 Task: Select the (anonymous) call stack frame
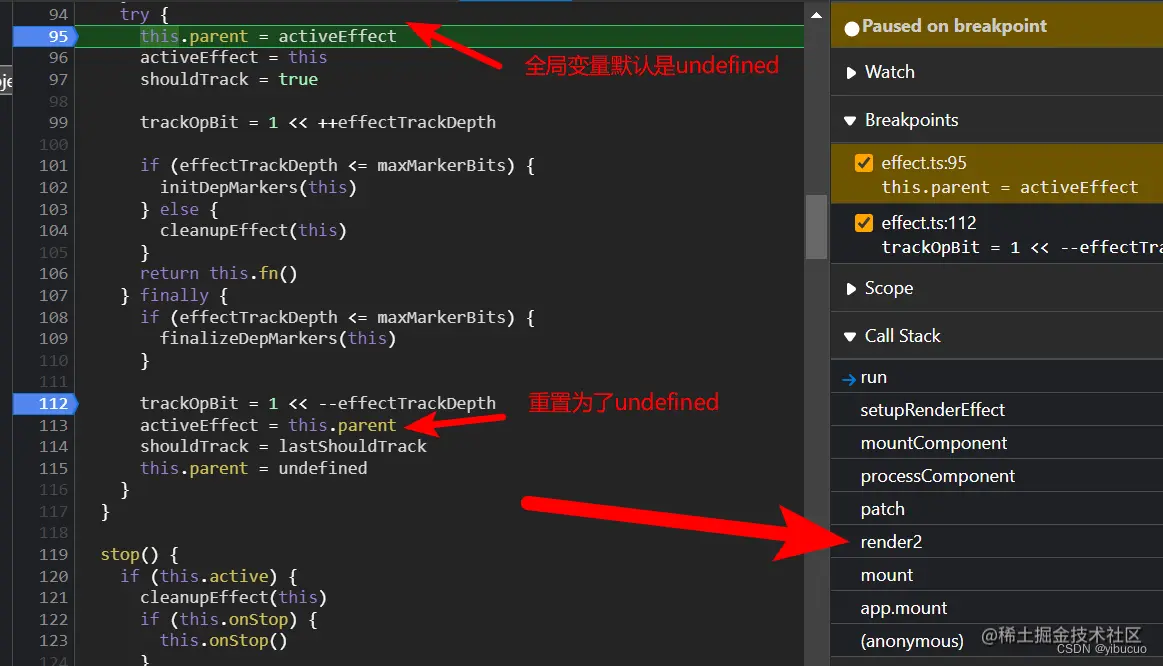[997, 641]
